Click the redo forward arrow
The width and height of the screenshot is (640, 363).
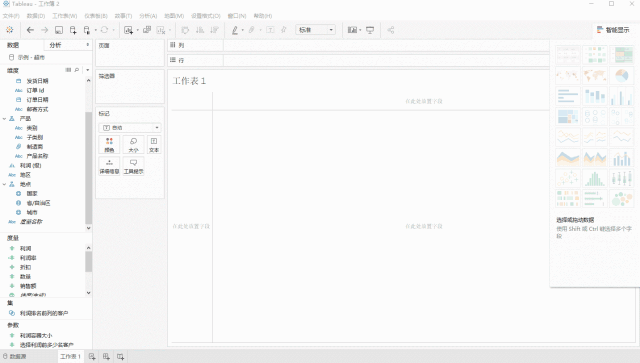(44, 30)
